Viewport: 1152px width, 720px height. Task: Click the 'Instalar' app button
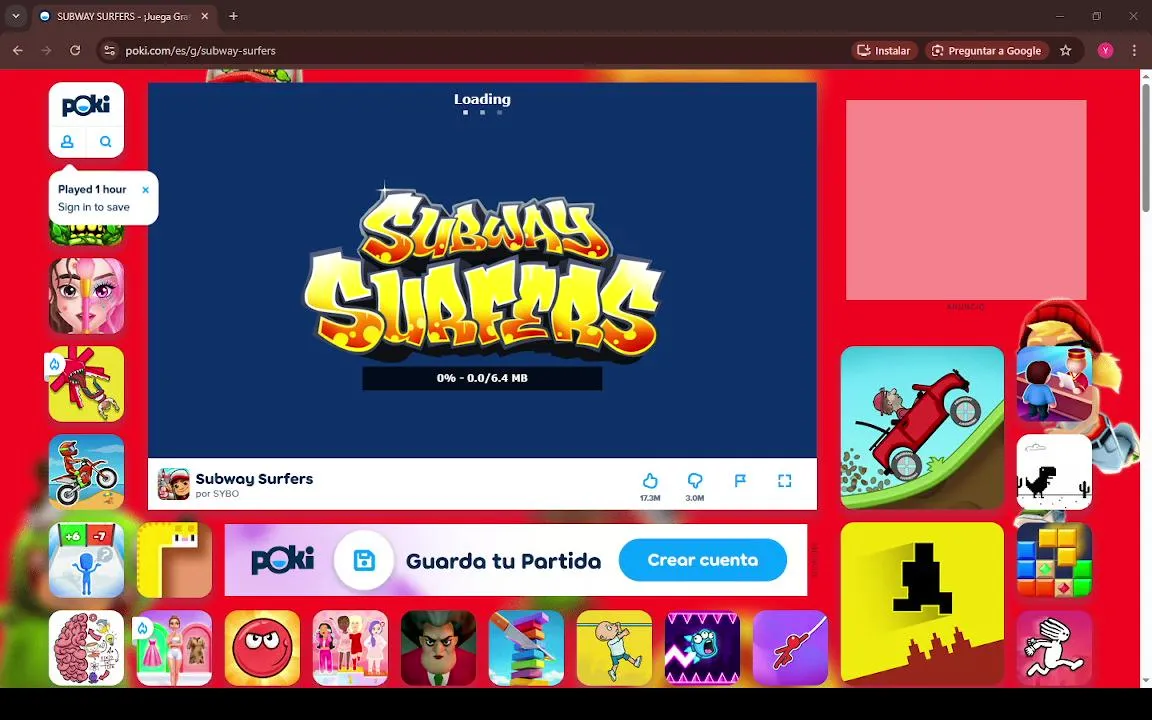pos(885,51)
